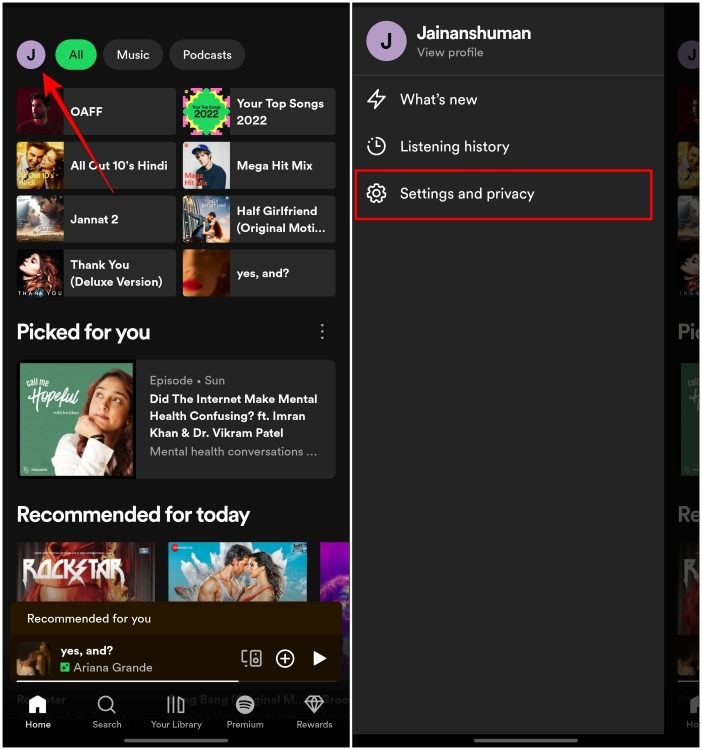The width and height of the screenshot is (702, 750).
Task: Go to the Home tab
Action: coord(38,712)
